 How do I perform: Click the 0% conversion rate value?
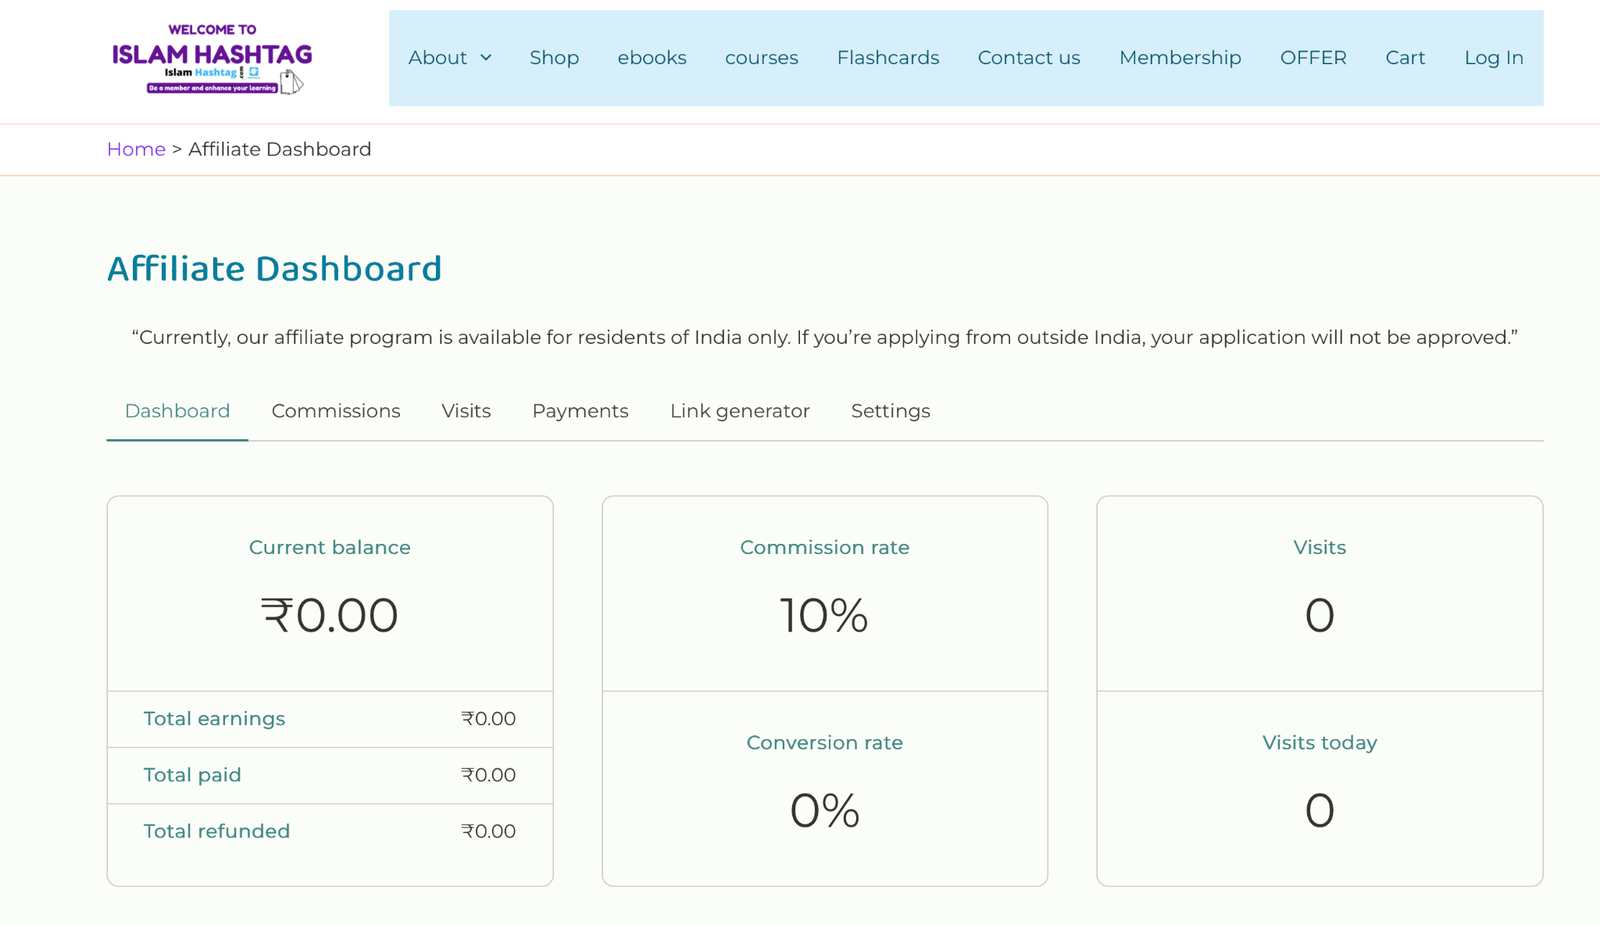coord(825,811)
